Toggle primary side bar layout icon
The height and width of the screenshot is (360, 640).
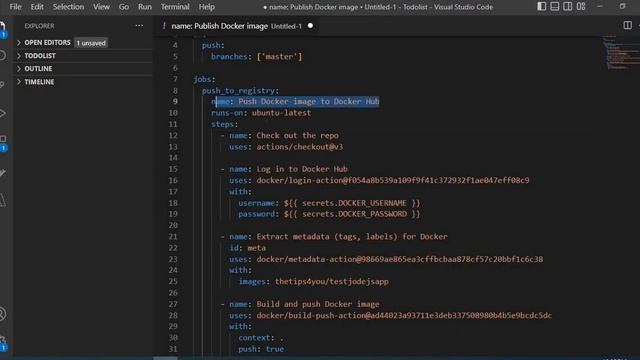point(542,7)
